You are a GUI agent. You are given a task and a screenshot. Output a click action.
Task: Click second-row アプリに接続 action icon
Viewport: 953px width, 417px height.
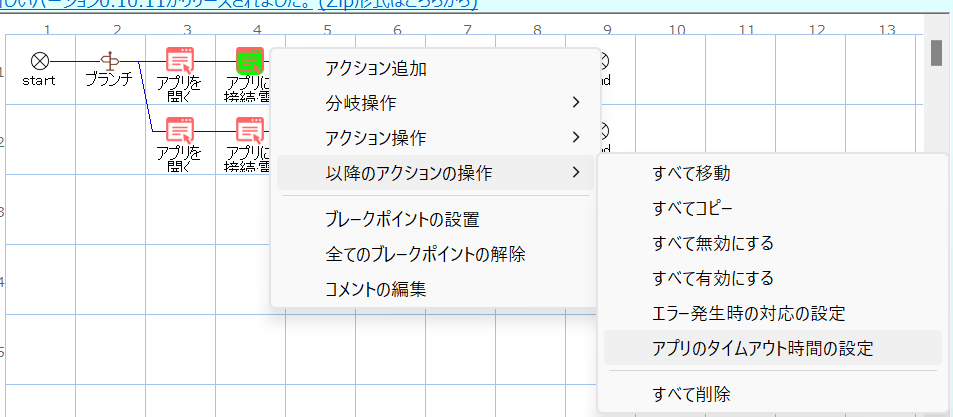point(249,131)
